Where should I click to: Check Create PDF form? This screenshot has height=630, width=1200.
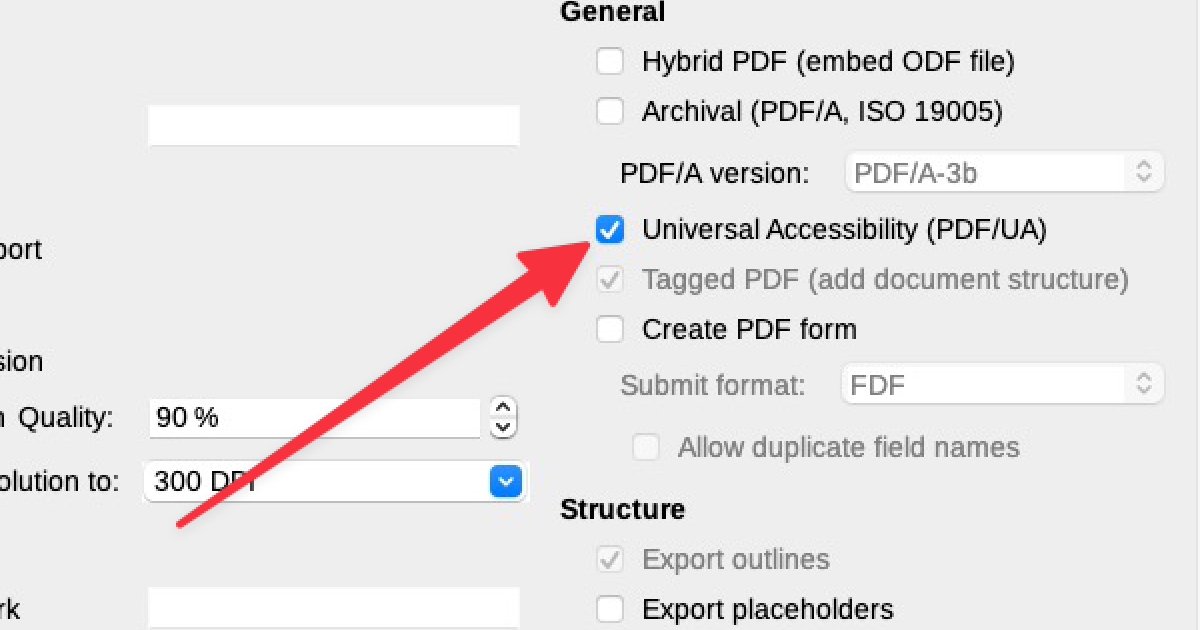coord(610,329)
